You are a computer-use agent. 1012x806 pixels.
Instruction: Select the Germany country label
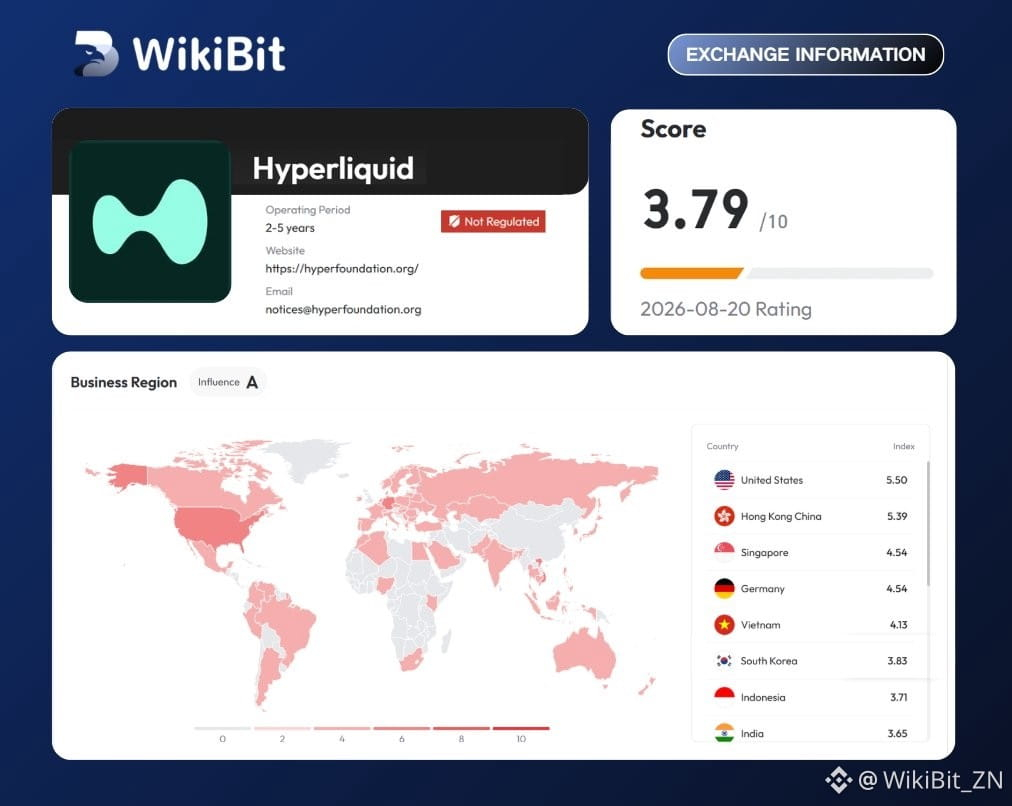[763, 589]
